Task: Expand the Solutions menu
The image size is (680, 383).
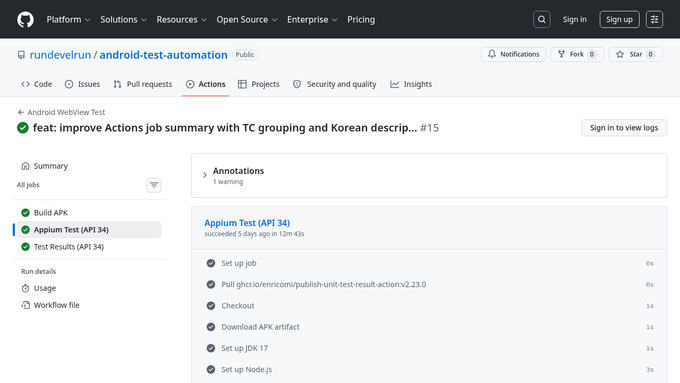Action: pos(124,20)
